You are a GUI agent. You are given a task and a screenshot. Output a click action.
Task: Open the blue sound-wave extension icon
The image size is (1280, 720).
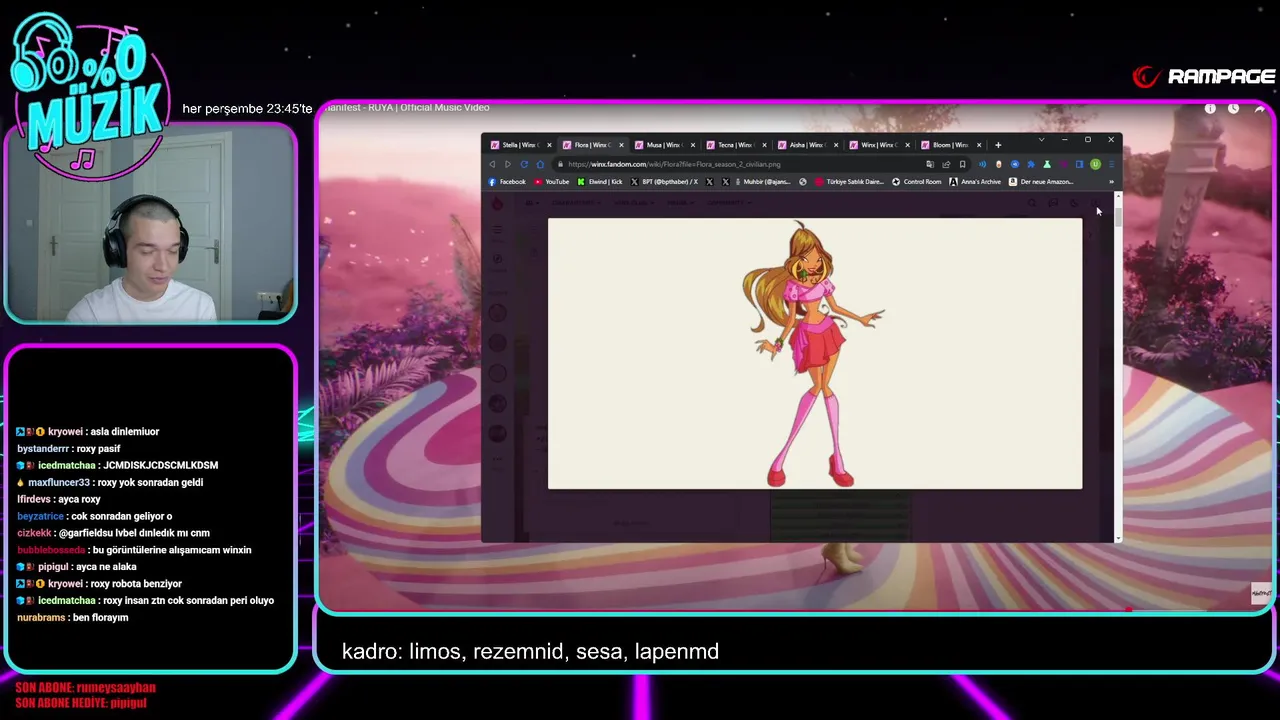tap(982, 164)
